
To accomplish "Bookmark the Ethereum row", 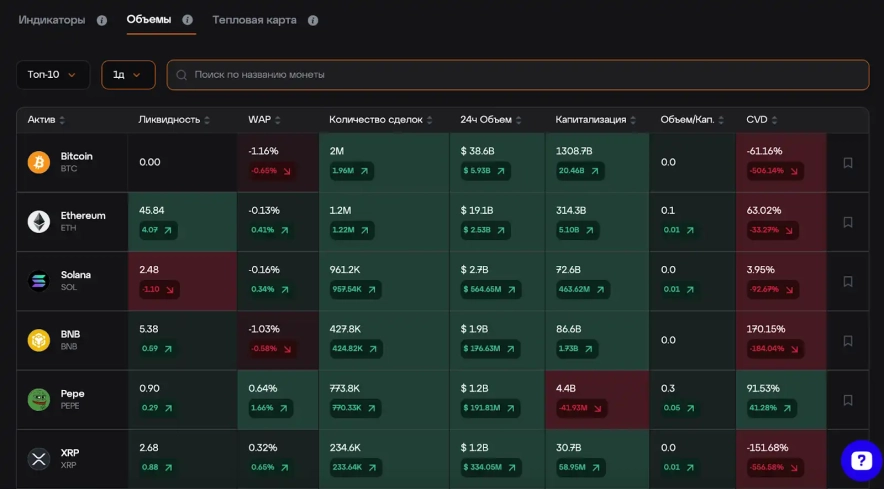I will click(848, 222).
